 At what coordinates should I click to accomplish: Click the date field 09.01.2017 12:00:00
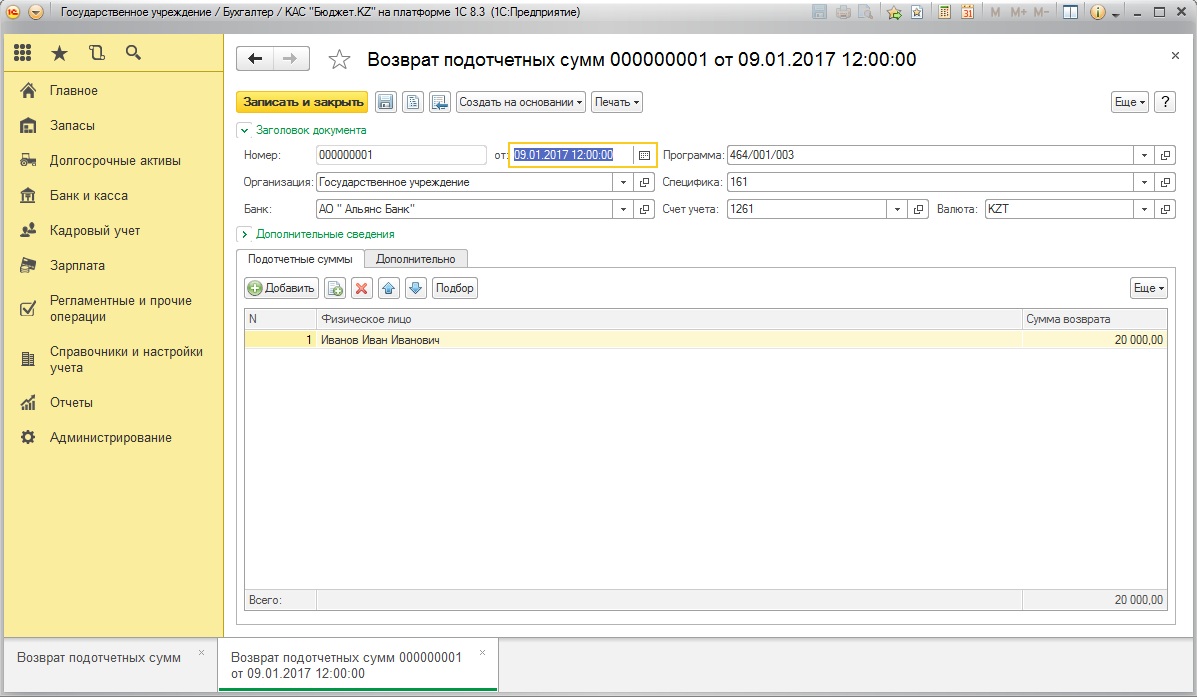[x=572, y=155]
